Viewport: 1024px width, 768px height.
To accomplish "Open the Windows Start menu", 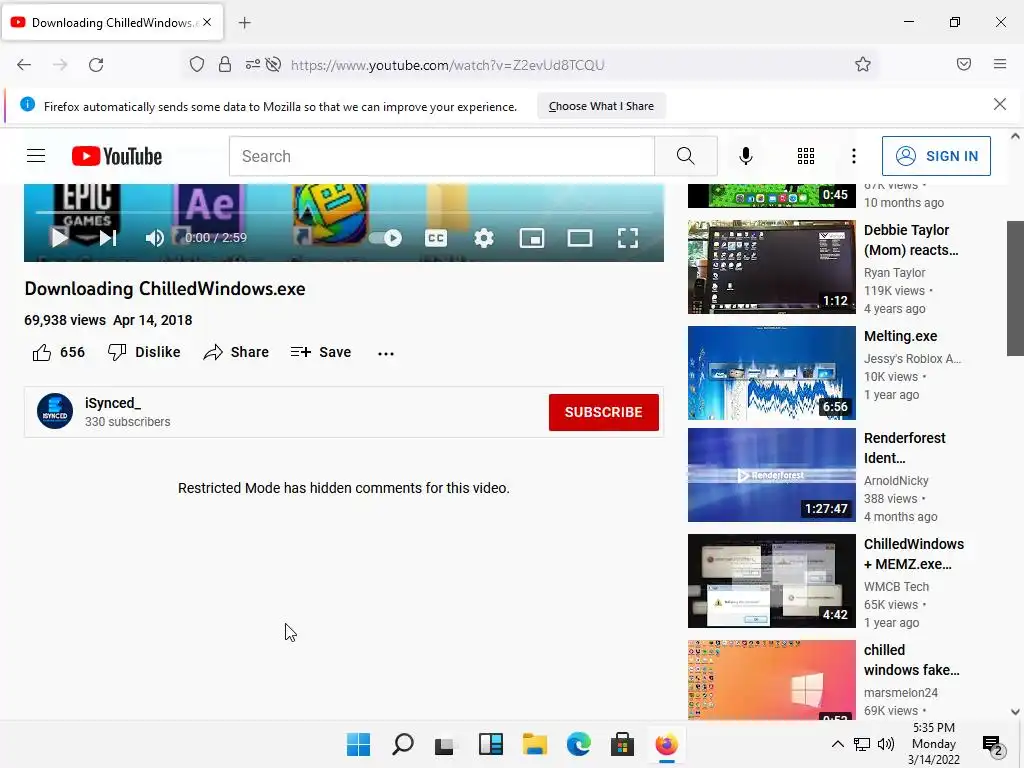I will 359,744.
